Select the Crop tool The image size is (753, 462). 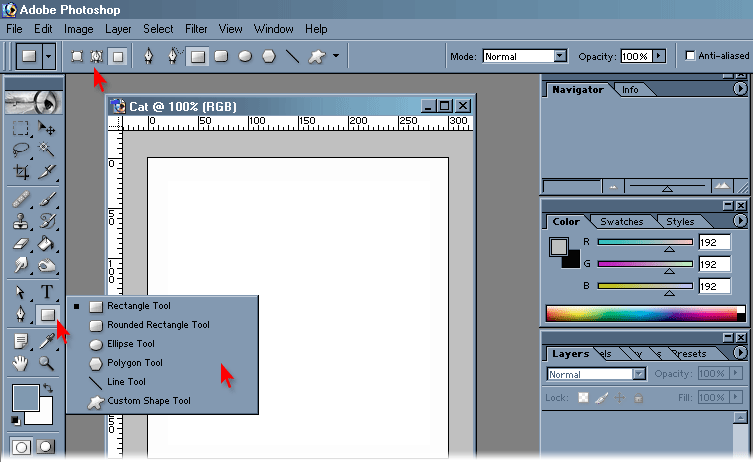pos(21,171)
